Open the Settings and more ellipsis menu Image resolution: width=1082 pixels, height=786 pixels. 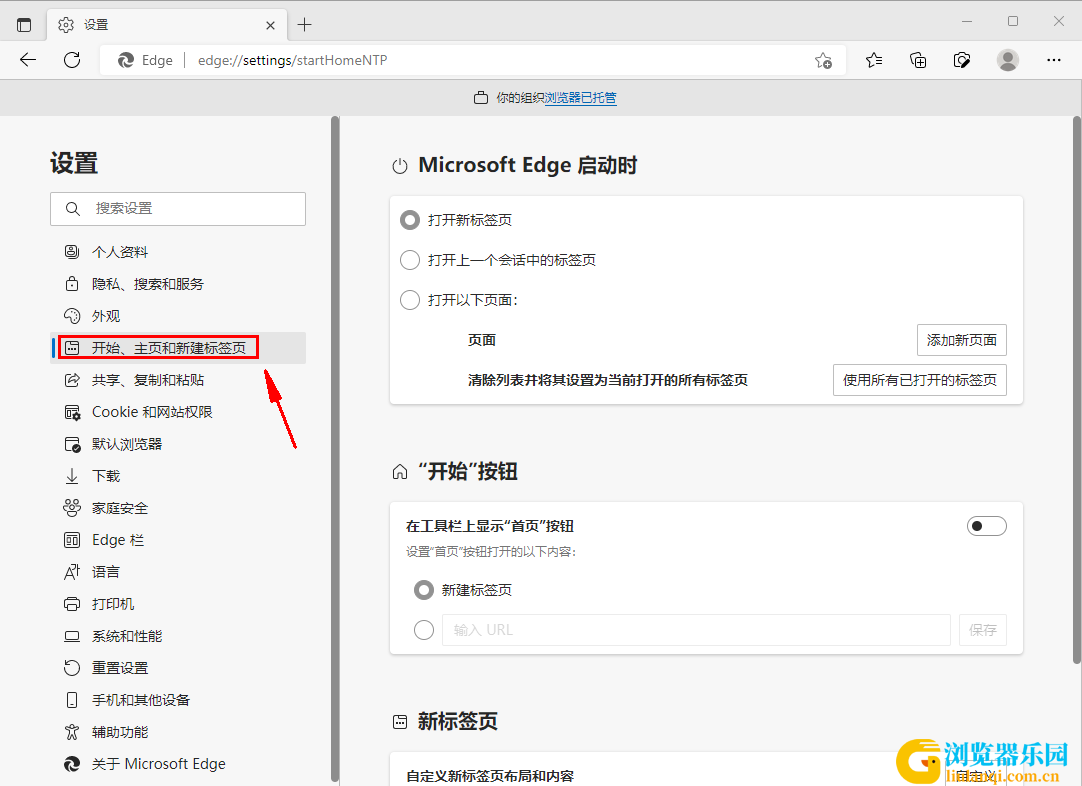click(x=1054, y=61)
